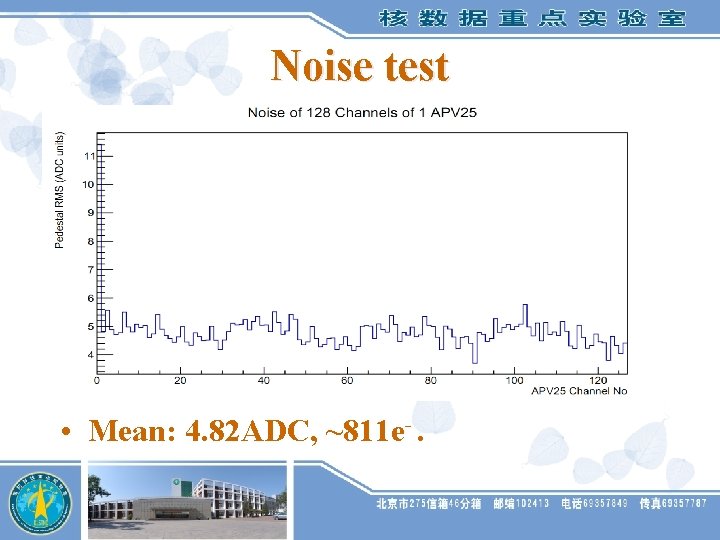Click the noise dip near channel 90
This screenshot has height=540, width=720.
click(x=475, y=362)
